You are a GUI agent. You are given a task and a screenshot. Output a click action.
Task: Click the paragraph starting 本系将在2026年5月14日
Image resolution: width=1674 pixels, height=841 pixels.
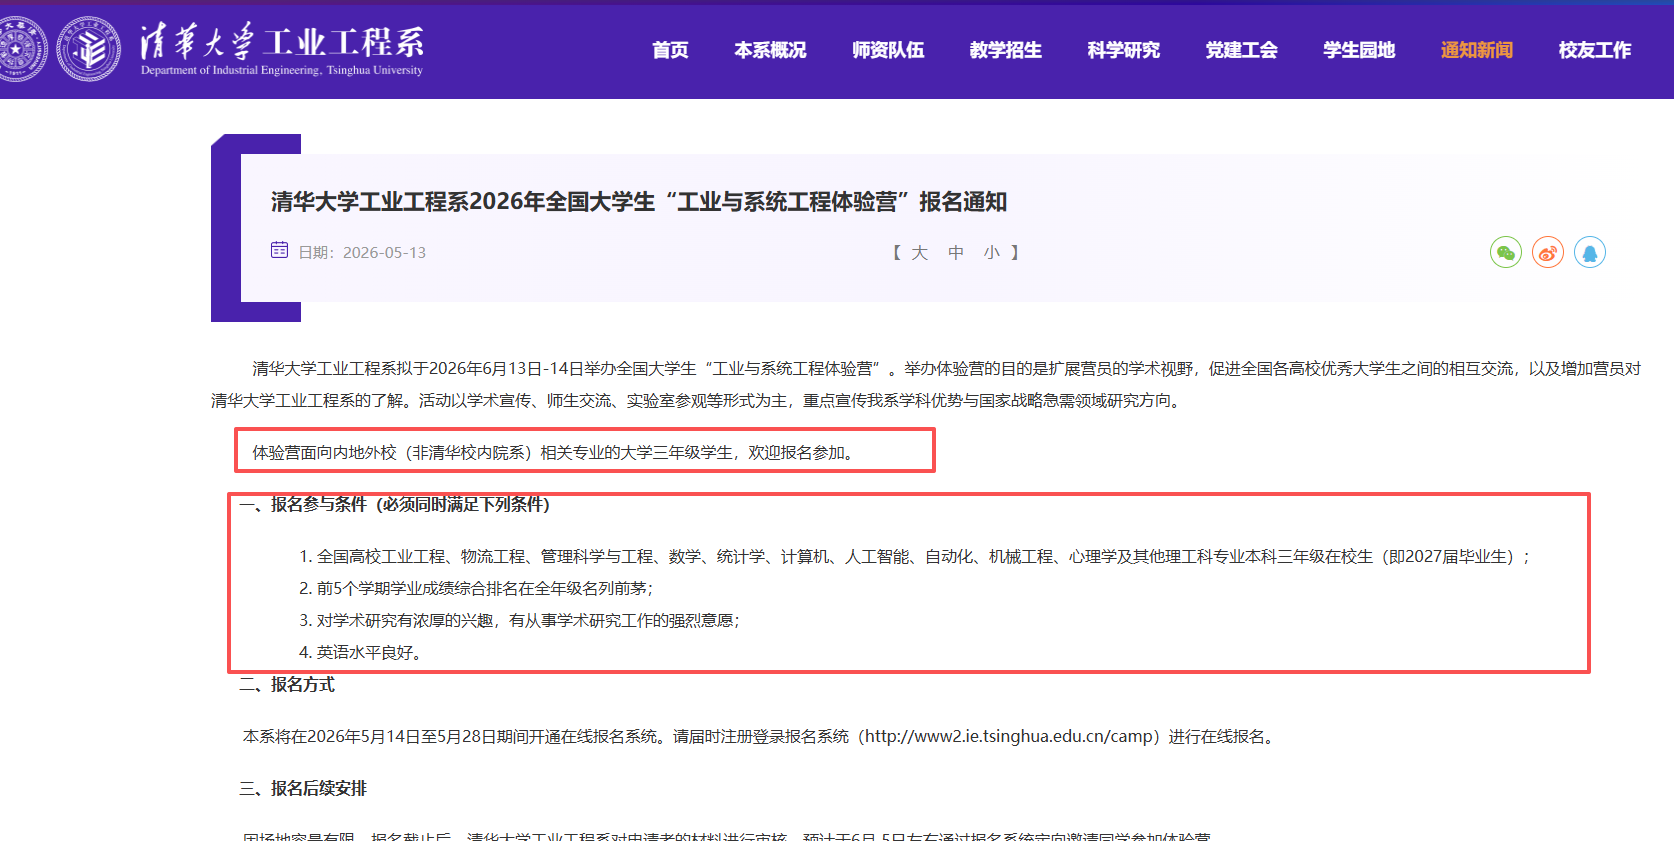click(761, 737)
